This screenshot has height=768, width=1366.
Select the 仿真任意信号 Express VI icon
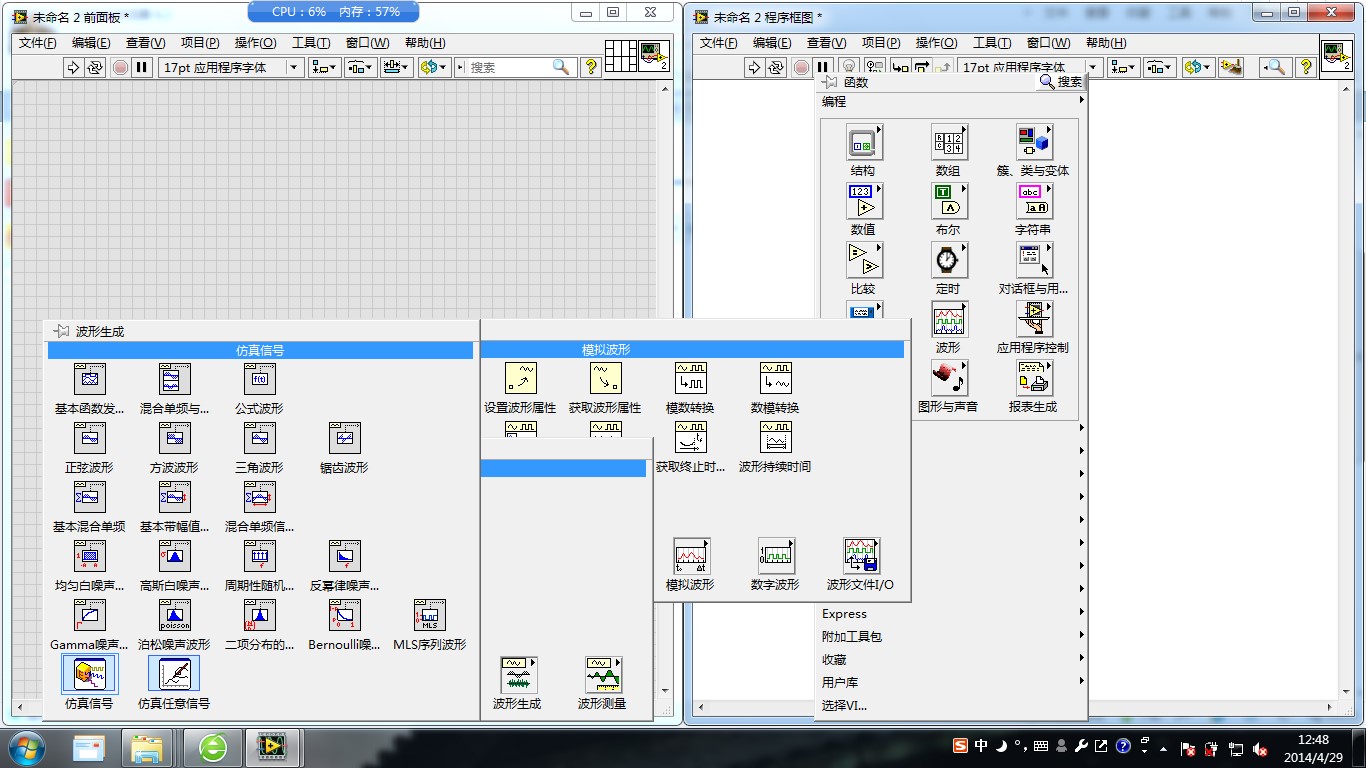pyautogui.click(x=174, y=674)
